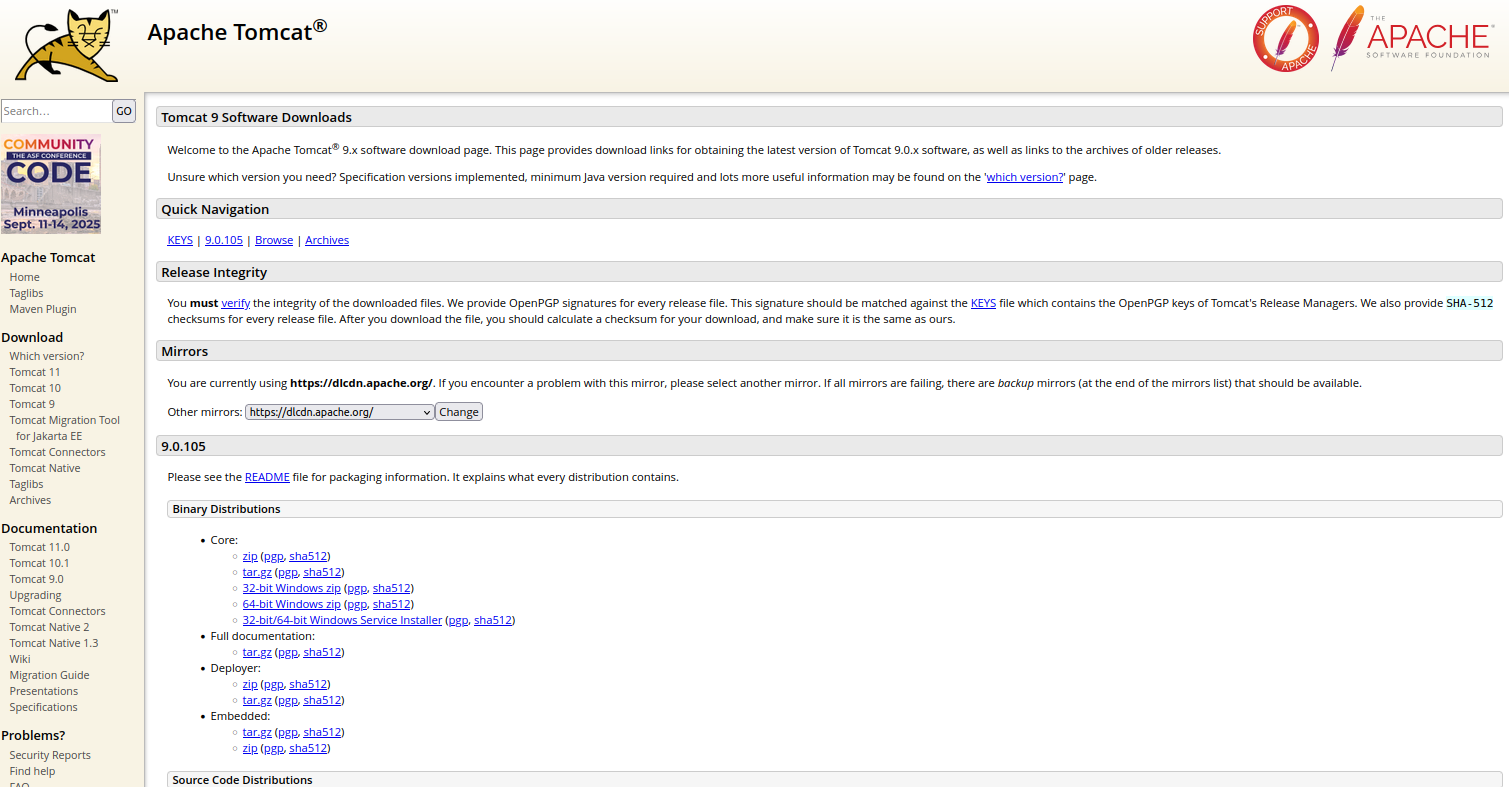The width and height of the screenshot is (1509, 787).
Task: Open the README file link
Action: [267, 477]
